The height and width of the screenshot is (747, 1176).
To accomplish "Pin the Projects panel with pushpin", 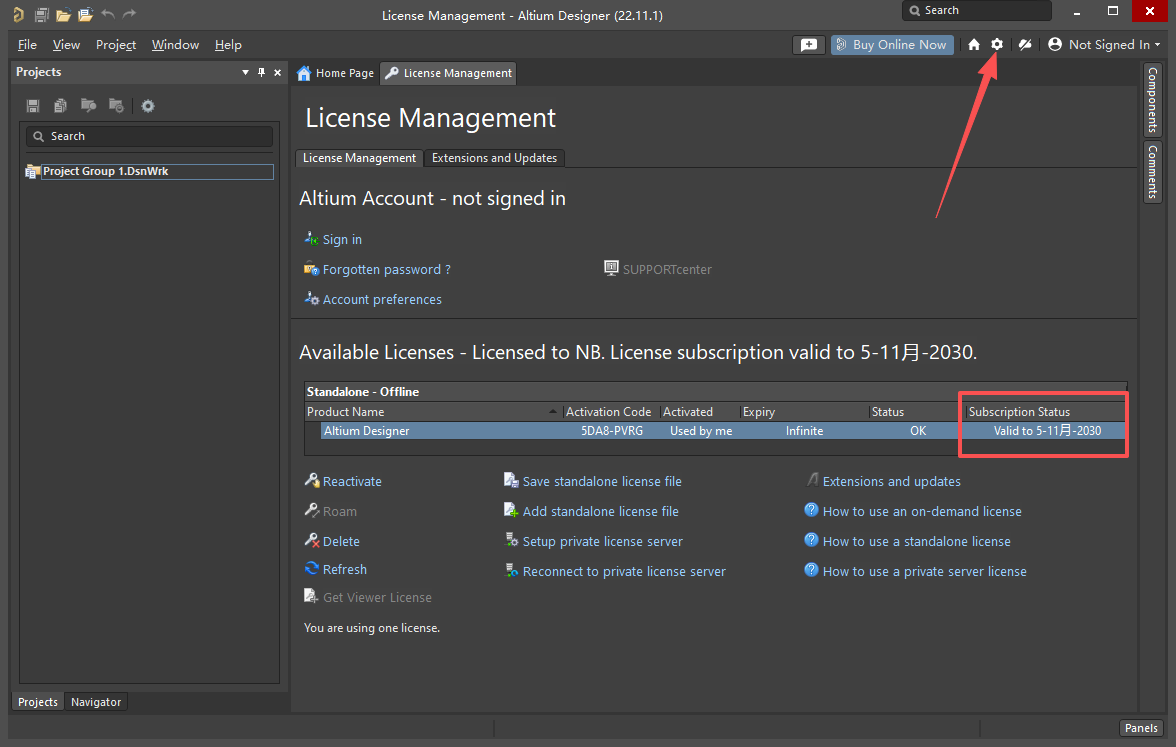I will [262, 72].
